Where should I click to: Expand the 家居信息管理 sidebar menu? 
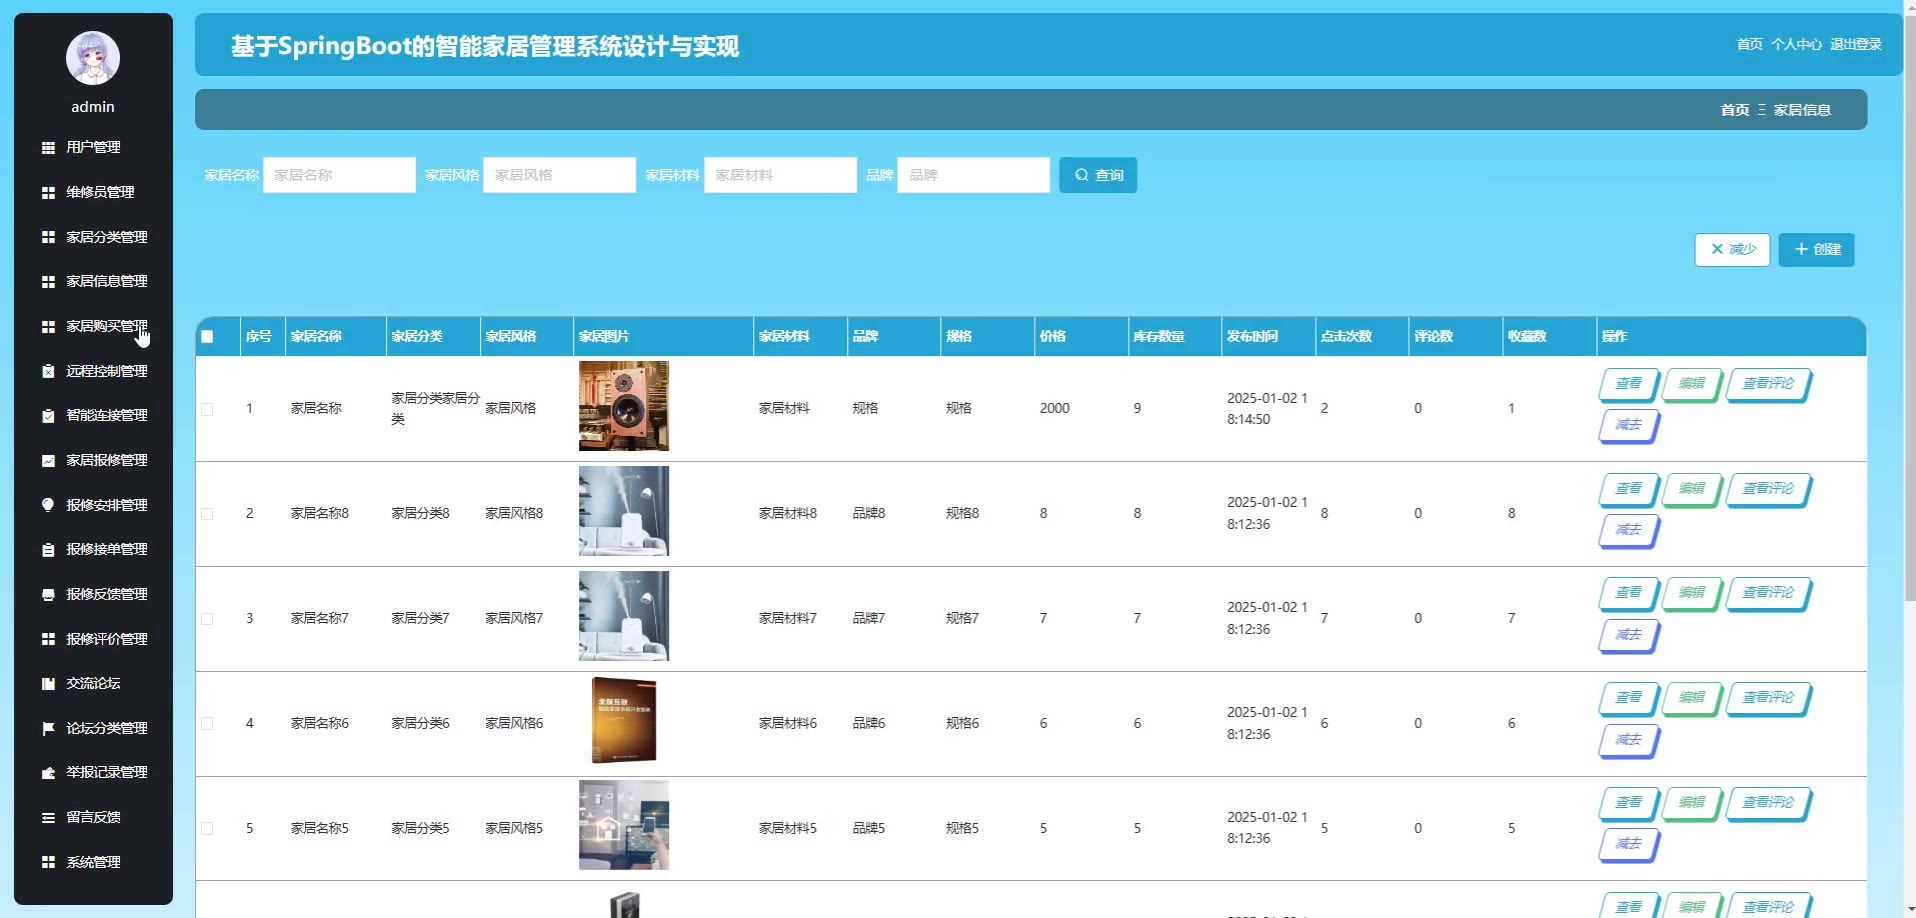(106, 282)
